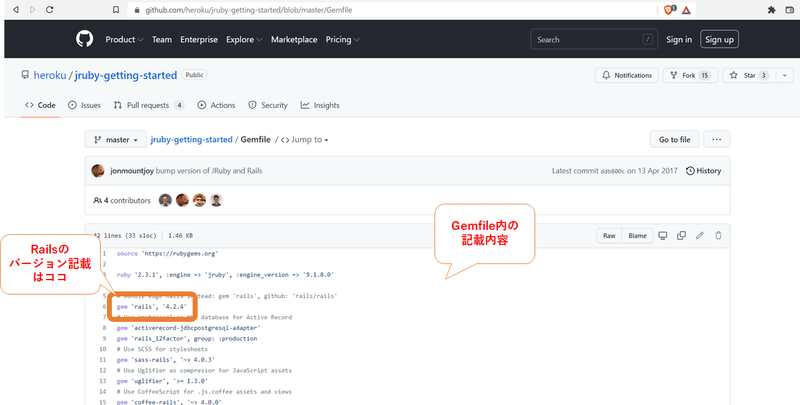
Task: Click the Raw button
Action: pos(609,236)
